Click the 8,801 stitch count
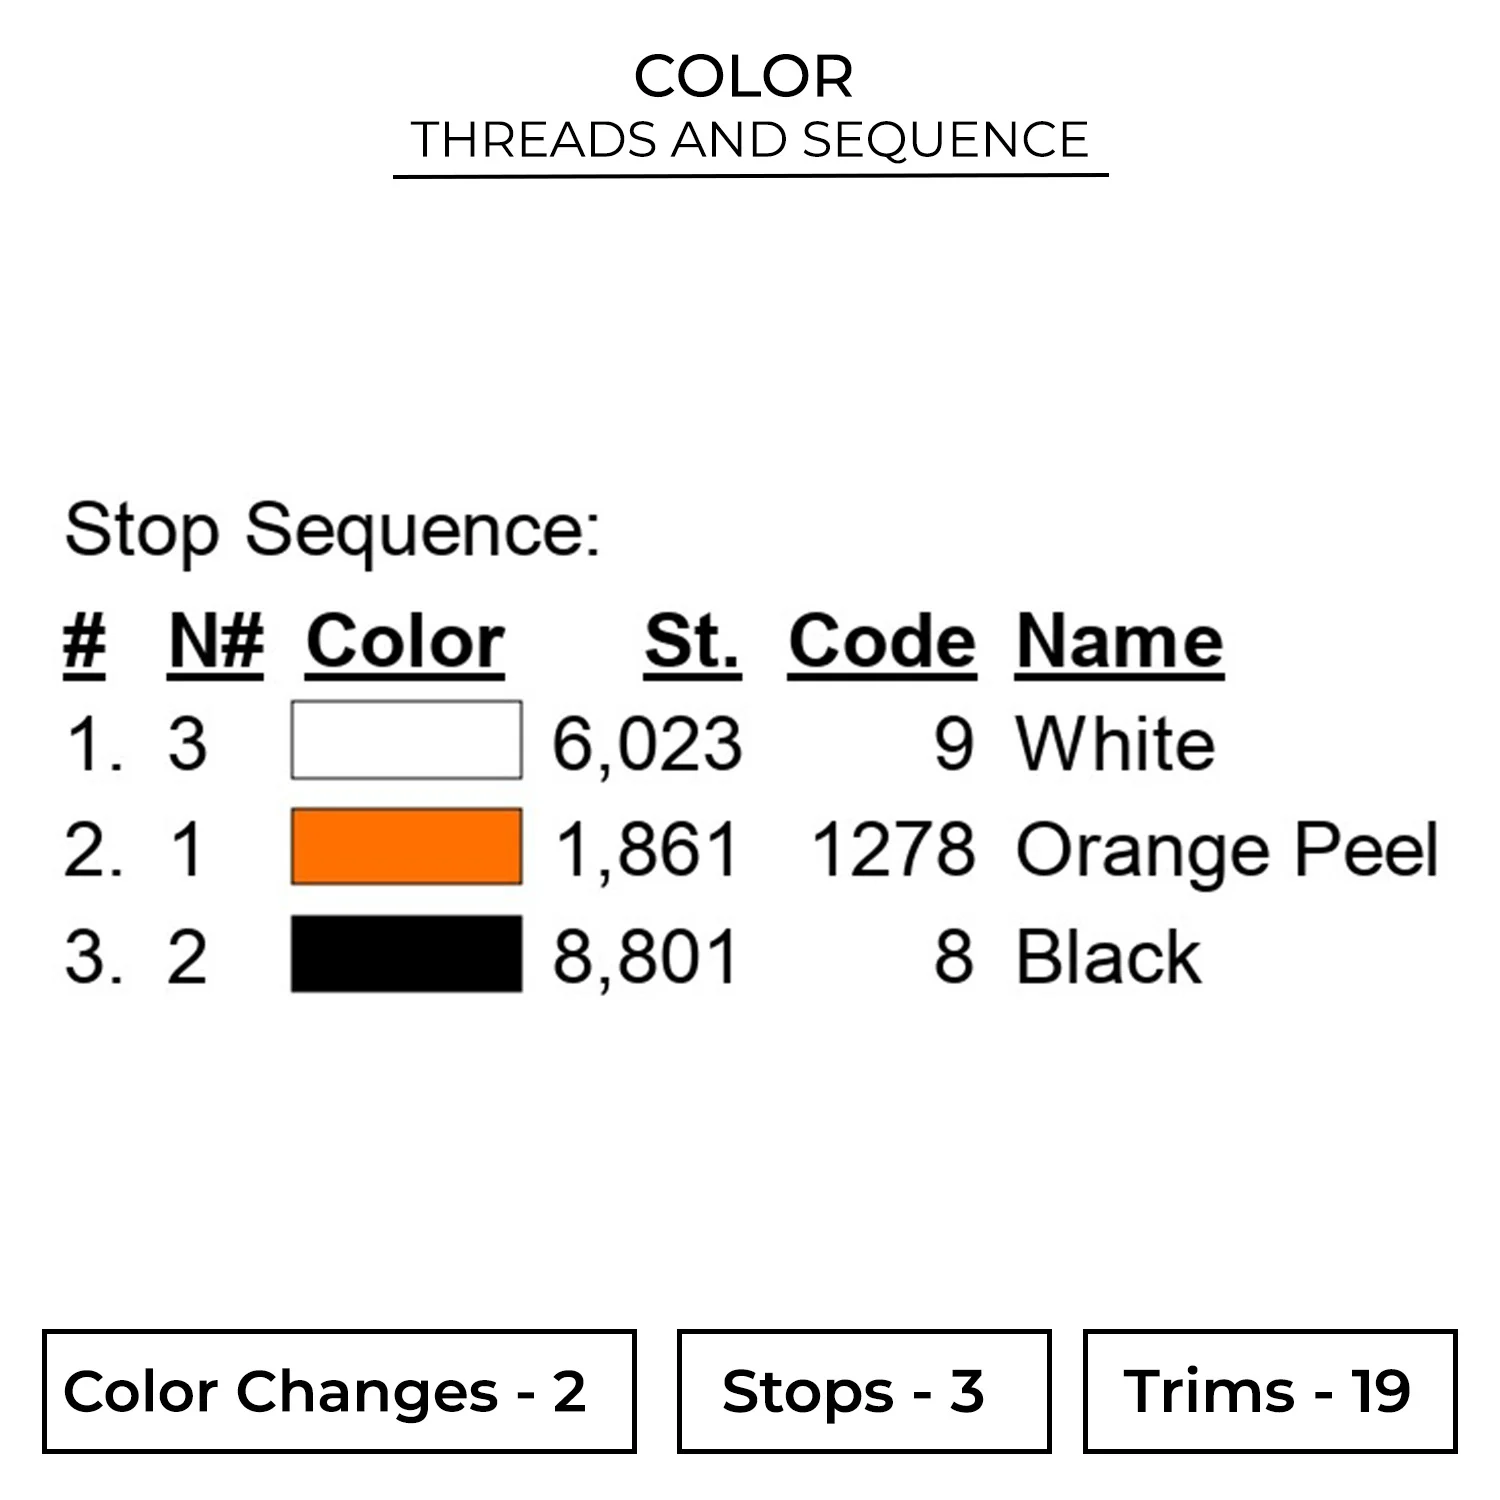1500x1500 pixels. tap(646, 957)
